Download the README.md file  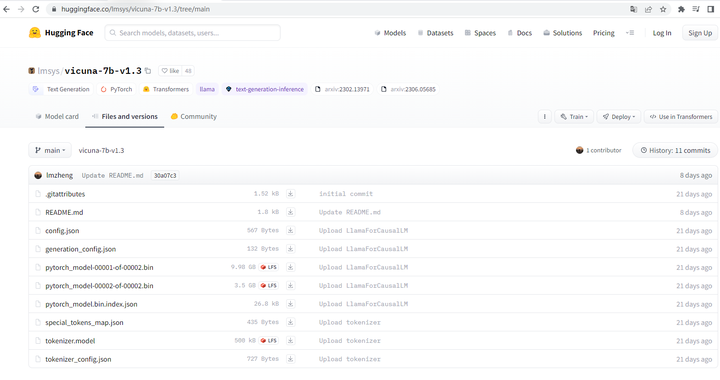[290, 212]
